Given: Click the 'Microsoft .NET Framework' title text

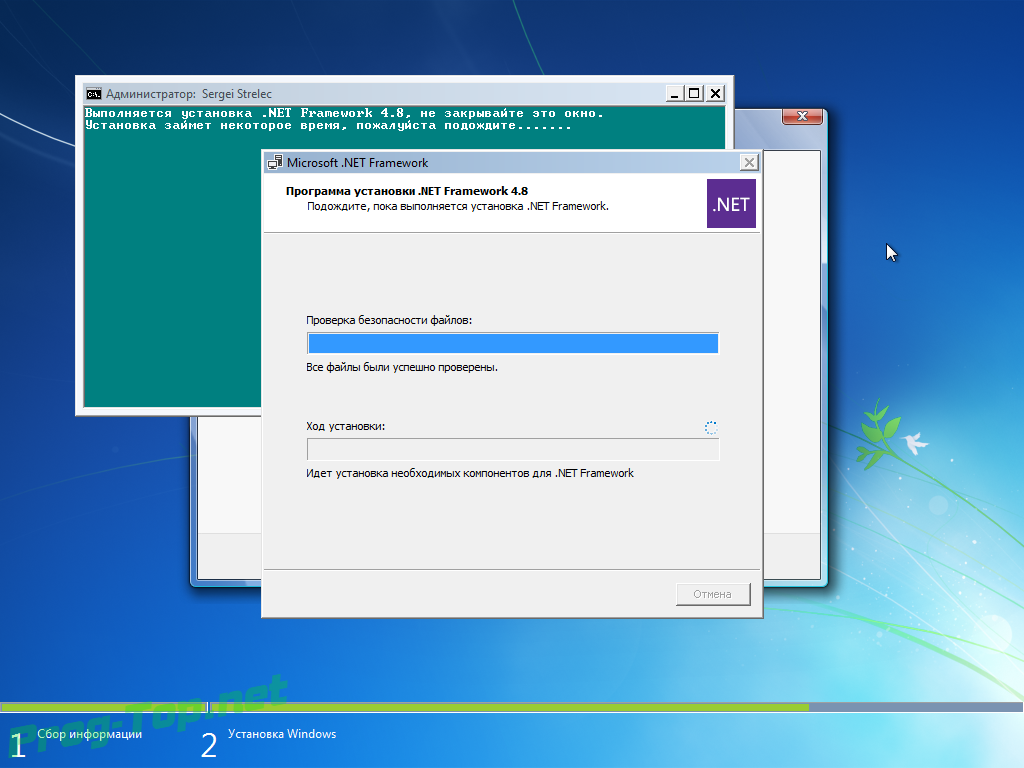Looking at the screenshot, I should click(x=357, y=163).
